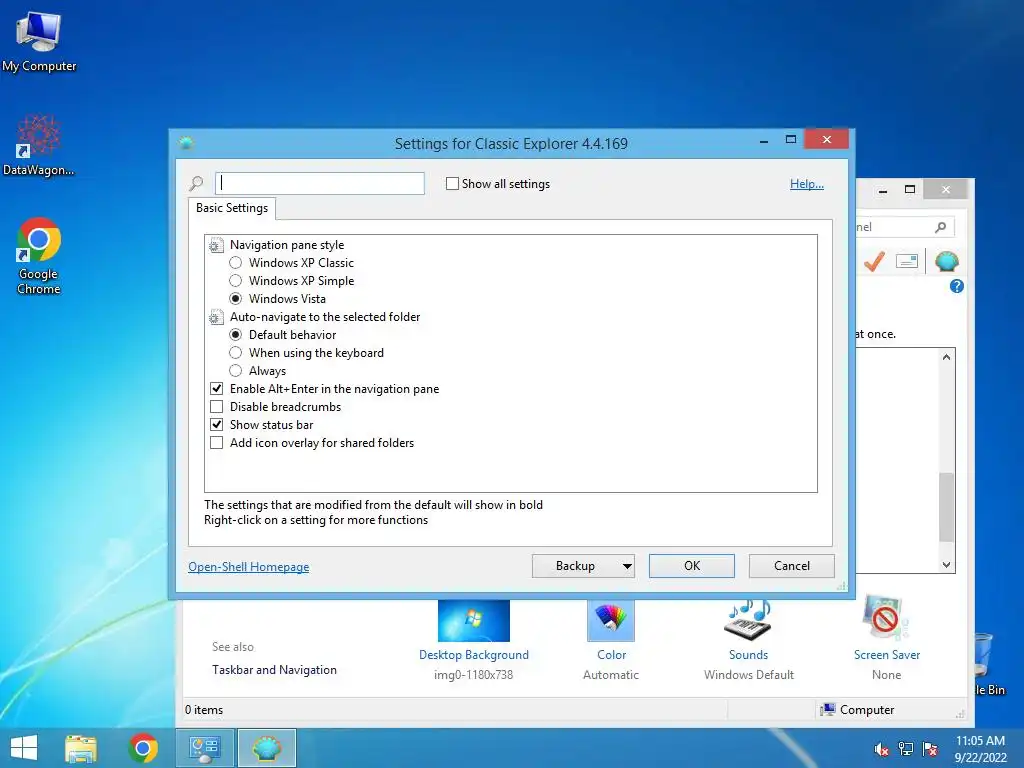The height and width of the screenshot is (768, 1024).
Task: Click the Desktop Background link text
Action: click(473, 654)
